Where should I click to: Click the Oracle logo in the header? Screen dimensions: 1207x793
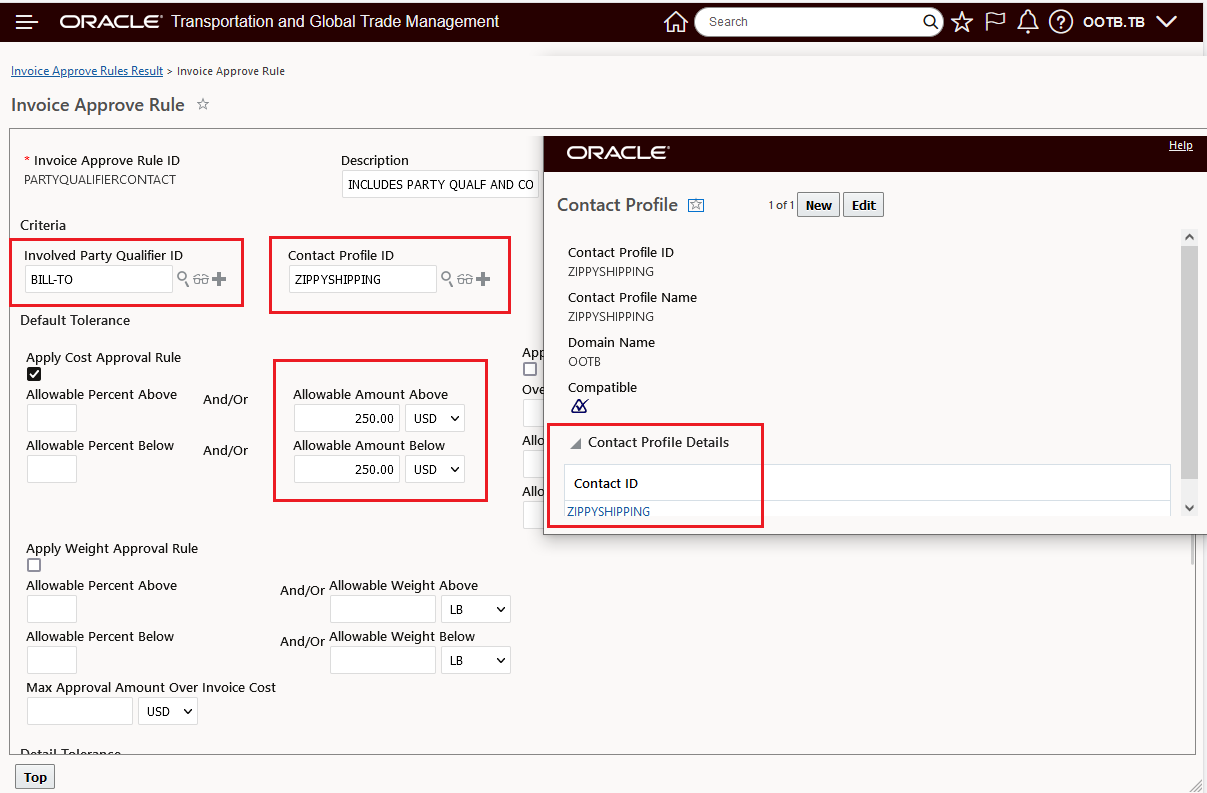110,22
